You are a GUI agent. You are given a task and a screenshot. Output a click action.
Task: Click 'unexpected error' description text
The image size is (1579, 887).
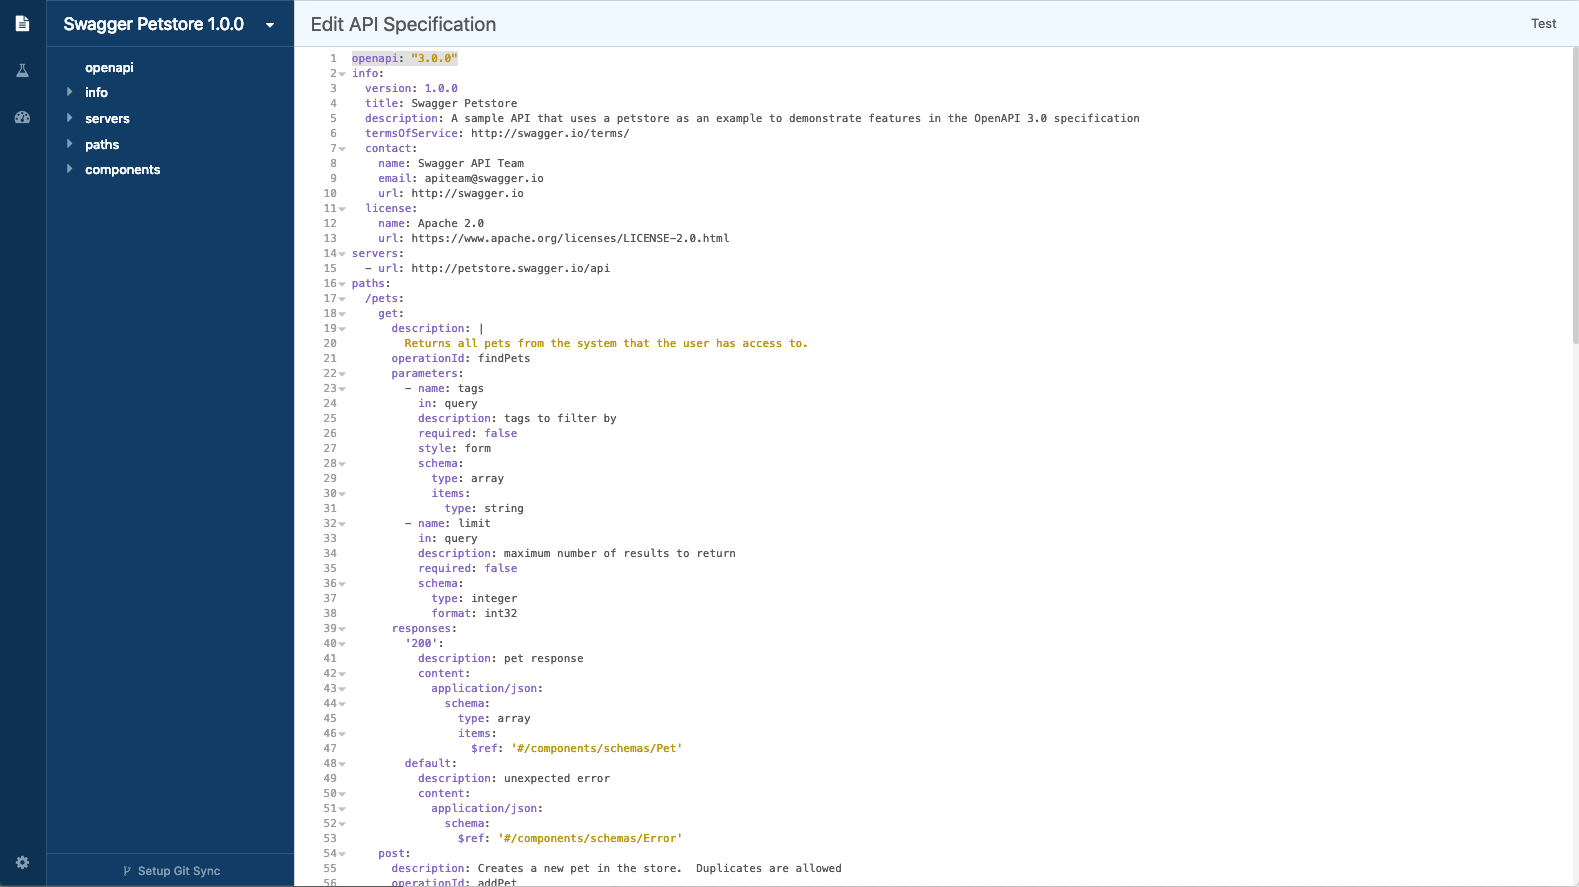click(557, 778)
